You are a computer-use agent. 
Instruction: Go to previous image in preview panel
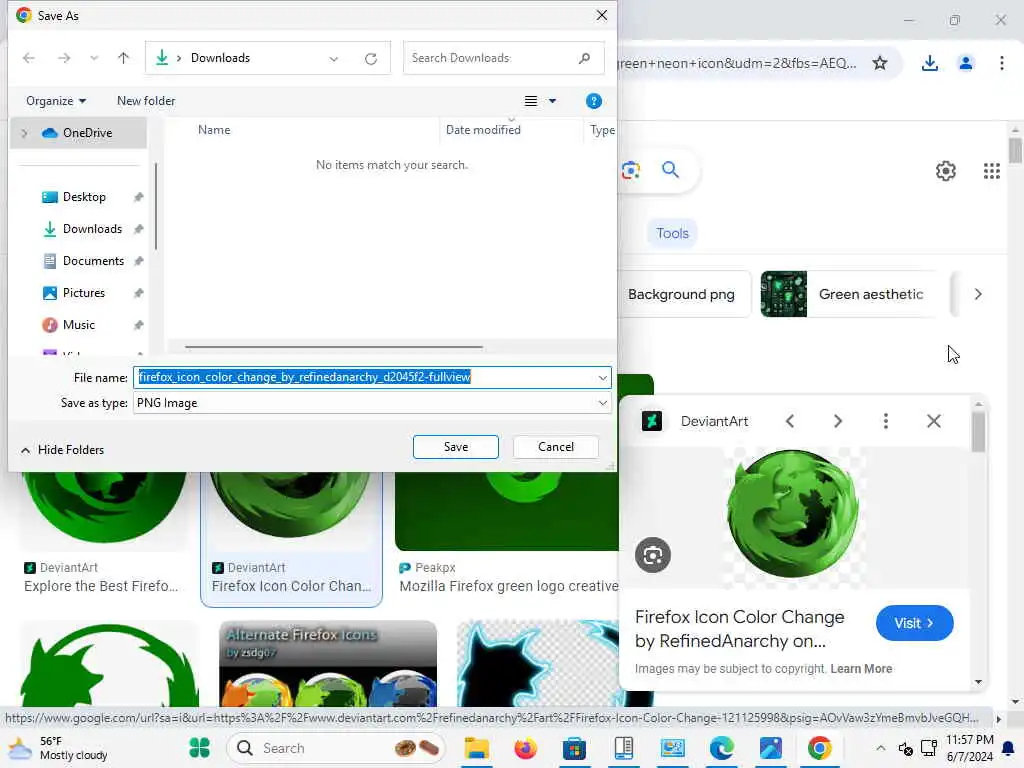point(790,421)
